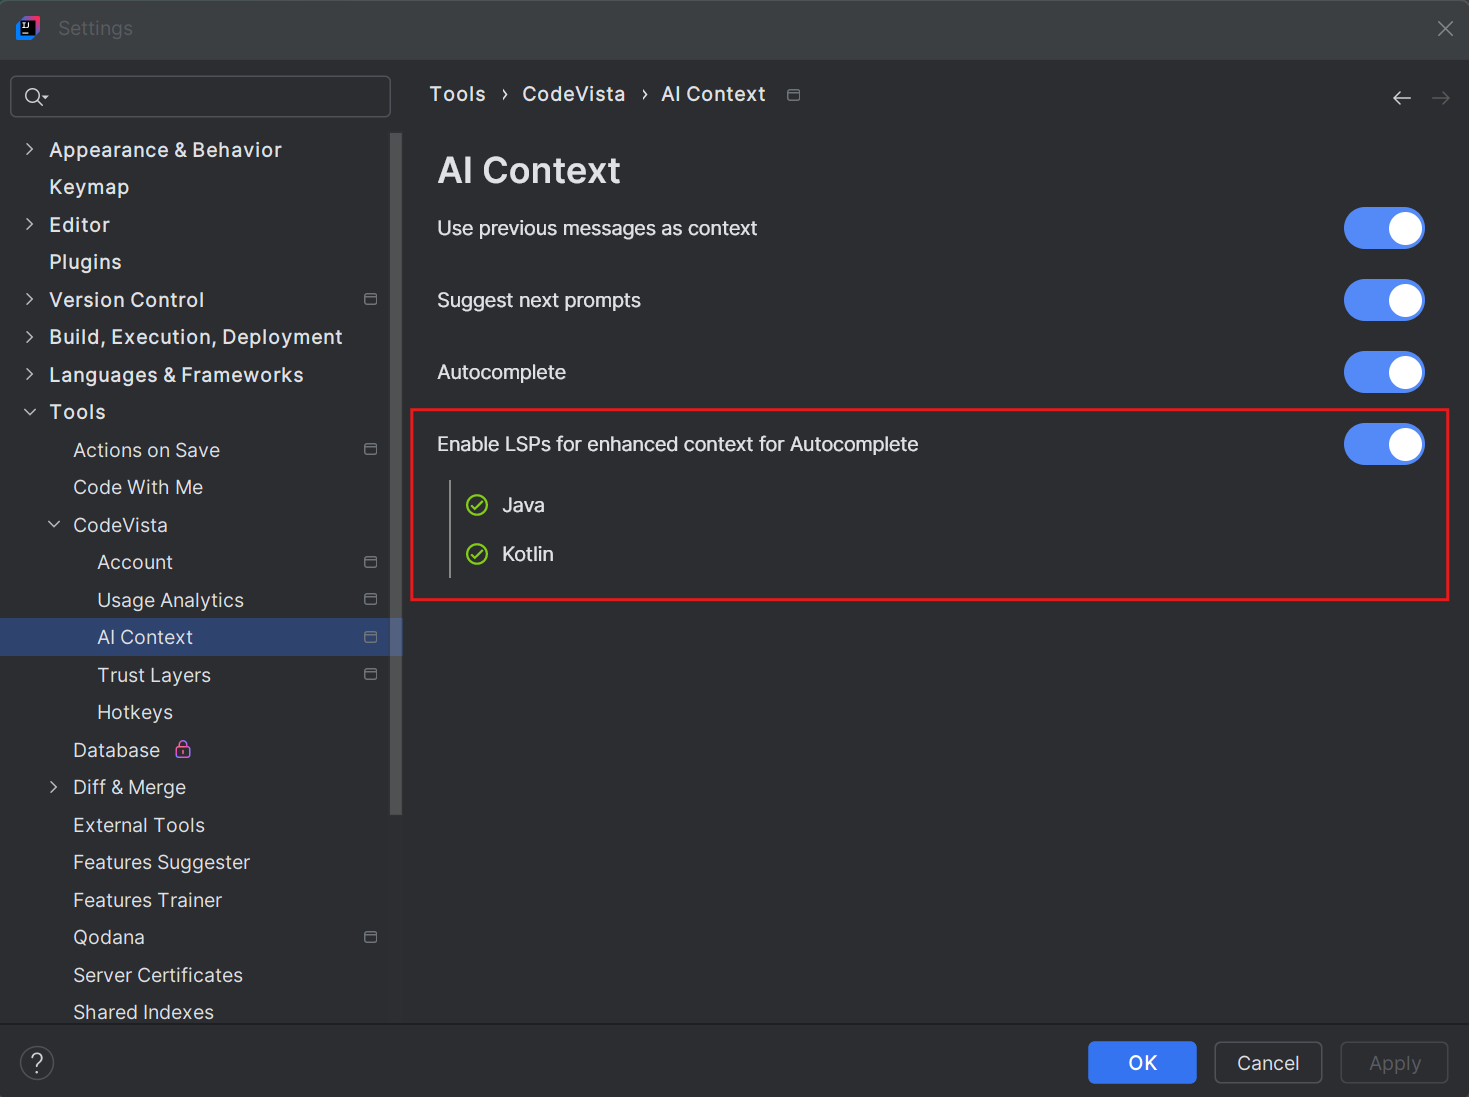Turn off the Autocomplete switch
Screen dimensions: 1469x1097
[x=1384, y=372]
